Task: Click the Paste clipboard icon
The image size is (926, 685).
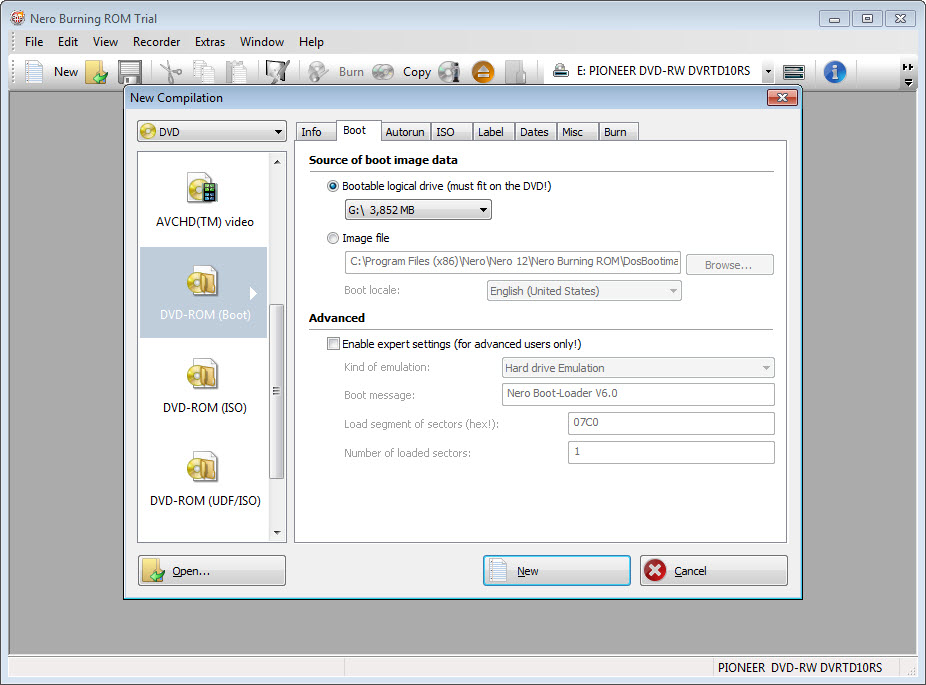Action: pos(236,71)
